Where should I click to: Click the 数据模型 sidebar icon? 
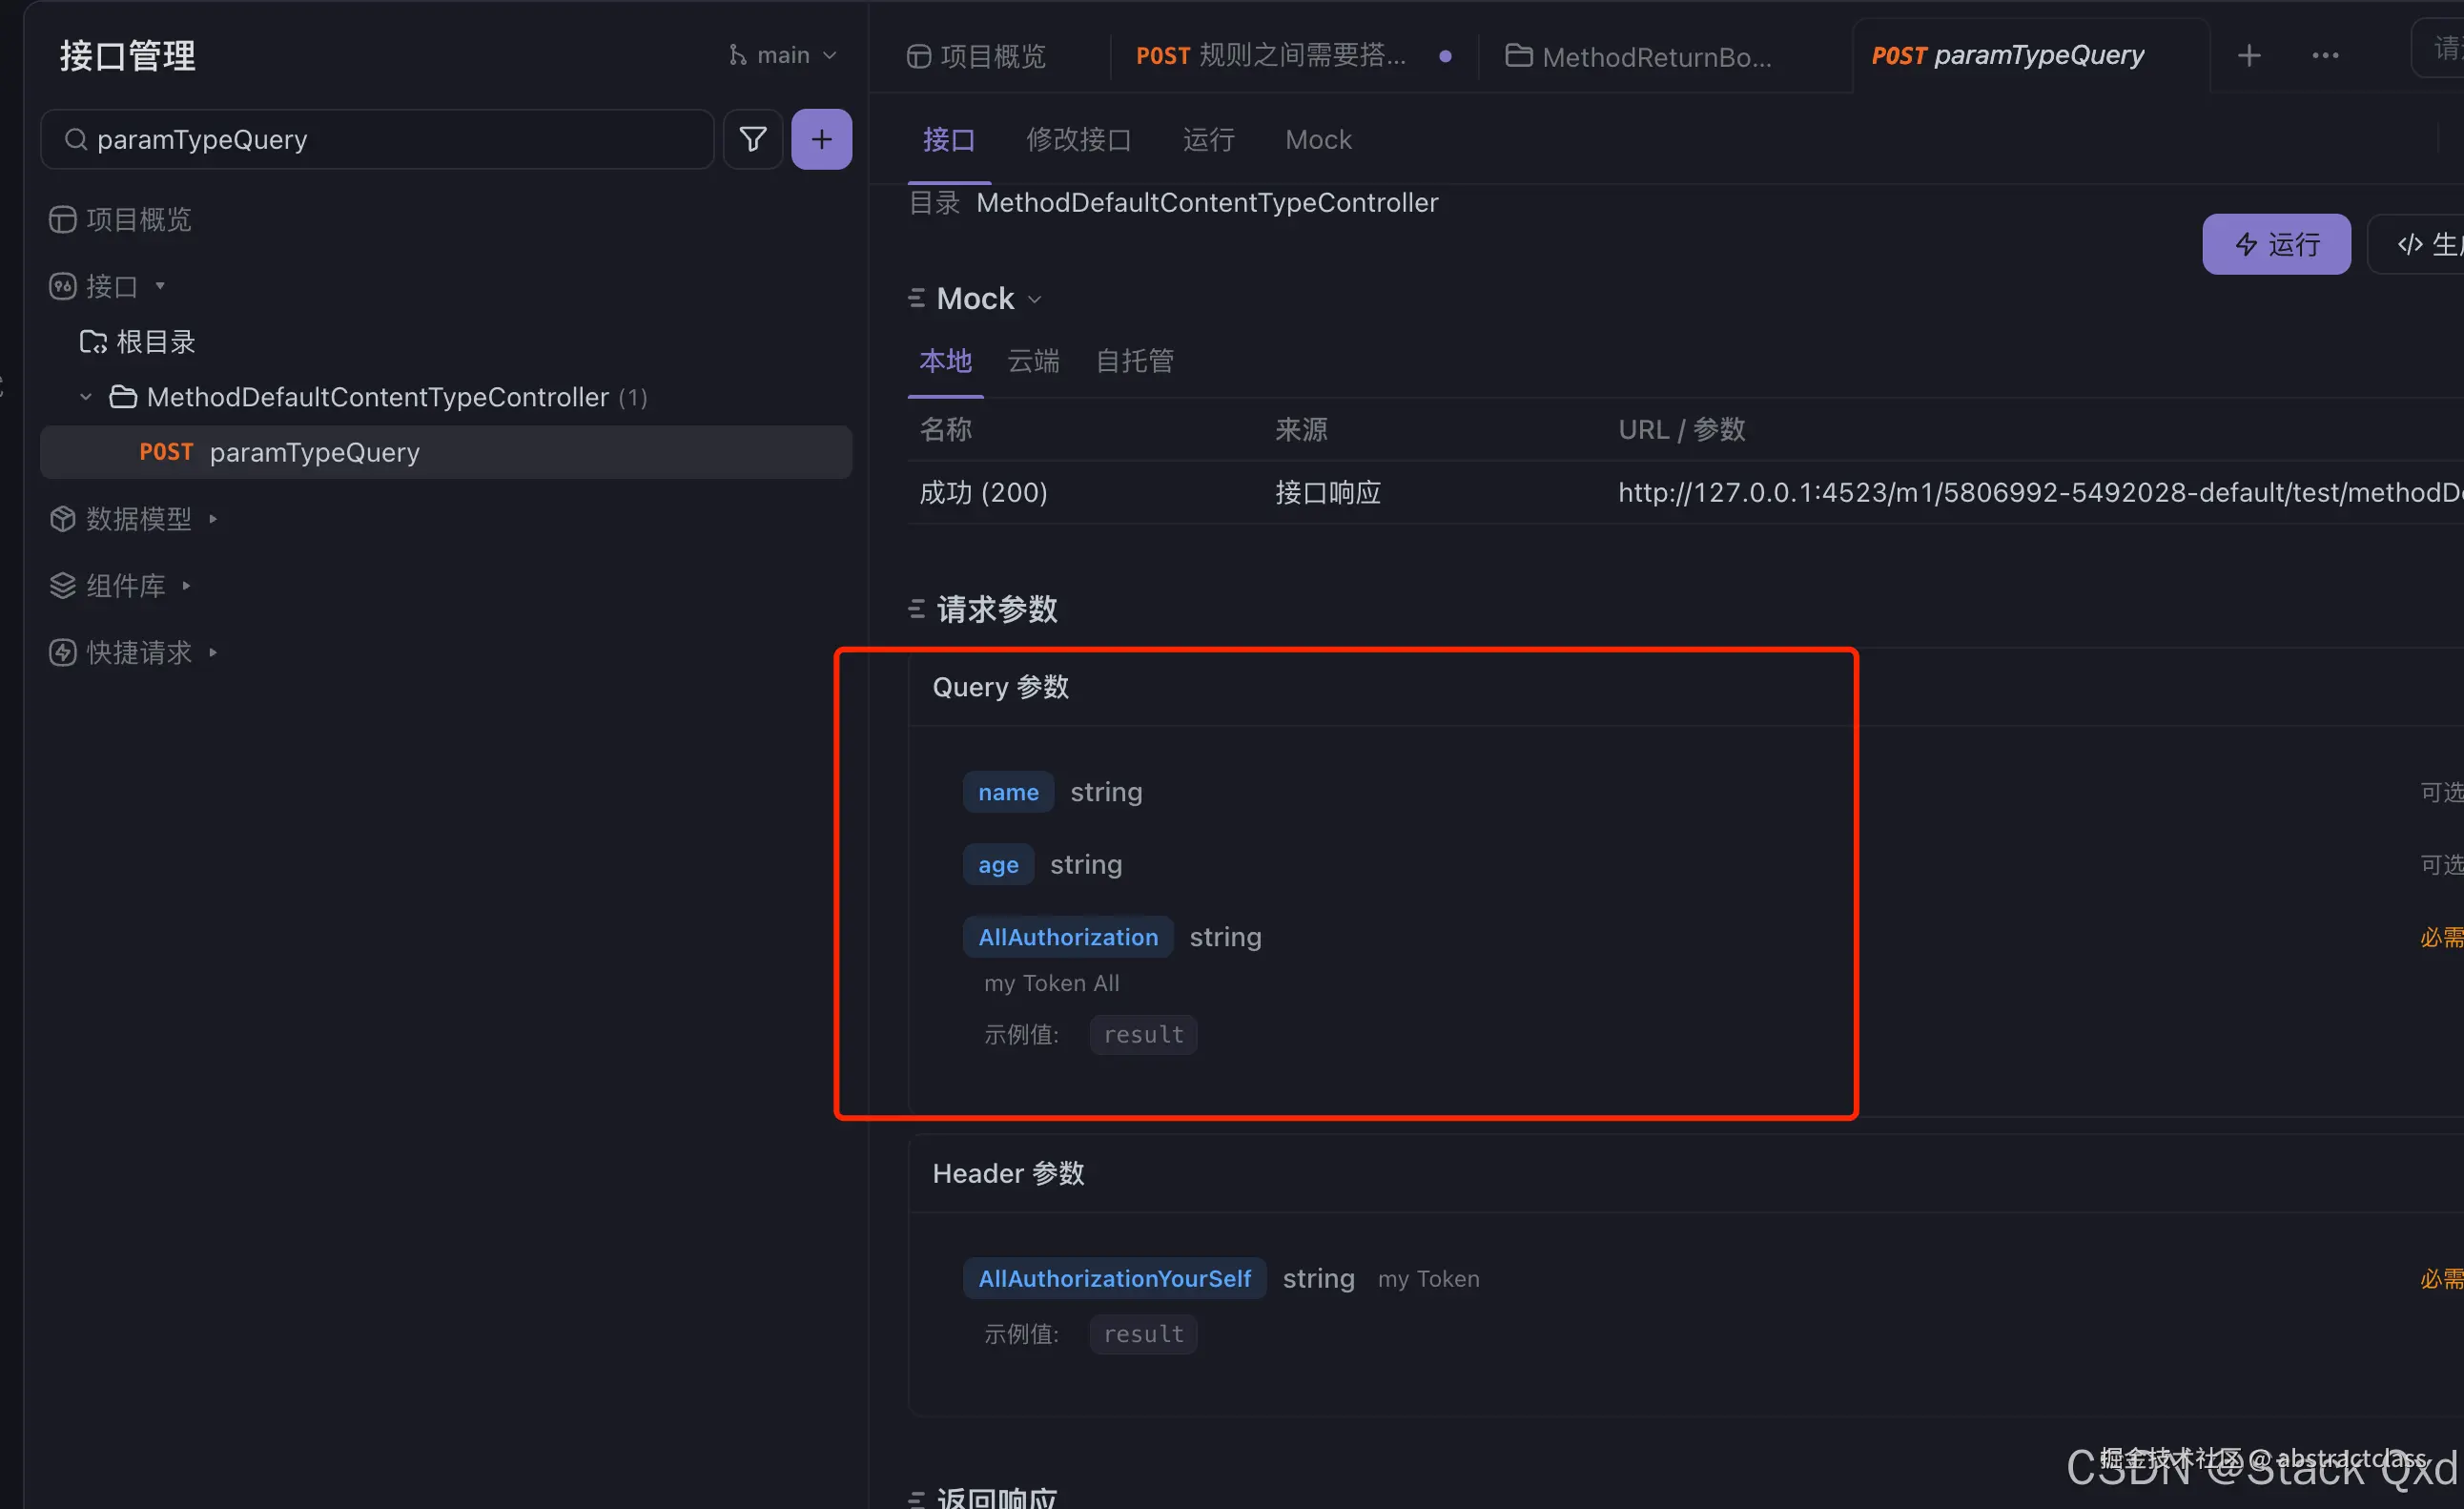click(x=62, y=518)
